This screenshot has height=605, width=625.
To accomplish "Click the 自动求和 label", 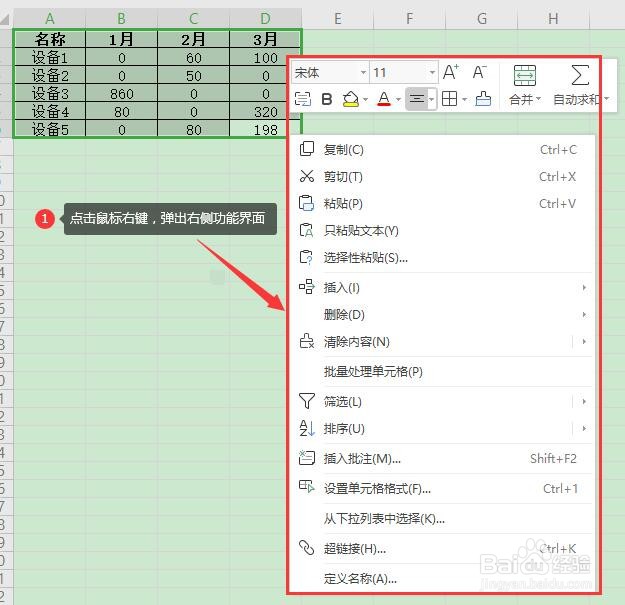I will pyautogui.click(x=576, y=99).
